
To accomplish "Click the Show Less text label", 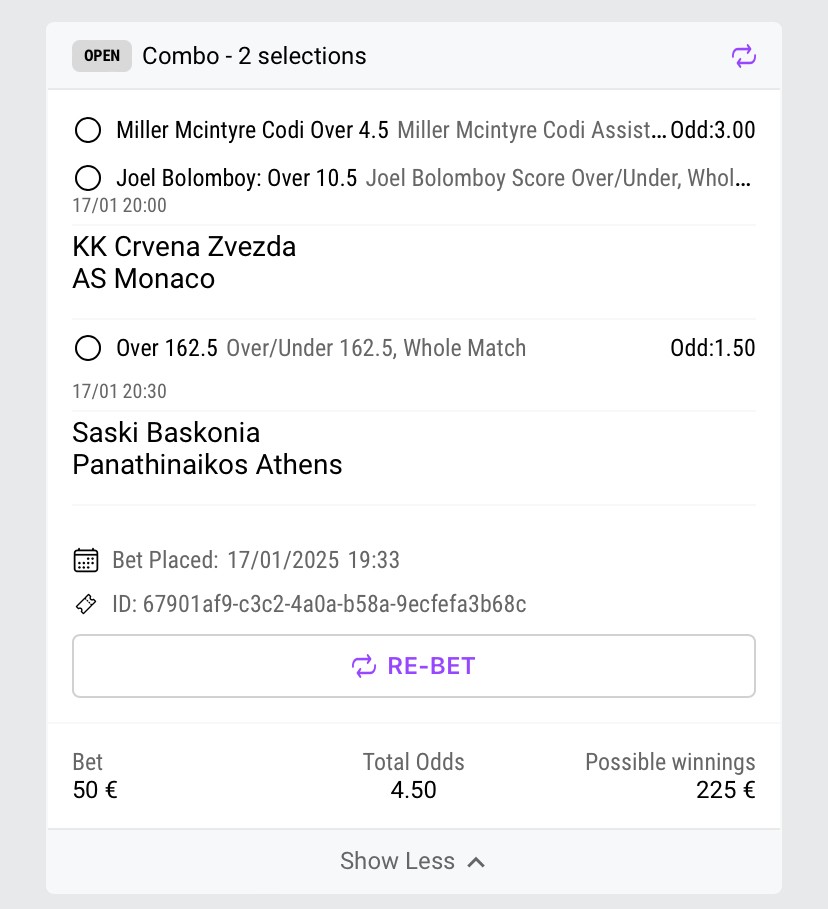I will tap(397, 861).
